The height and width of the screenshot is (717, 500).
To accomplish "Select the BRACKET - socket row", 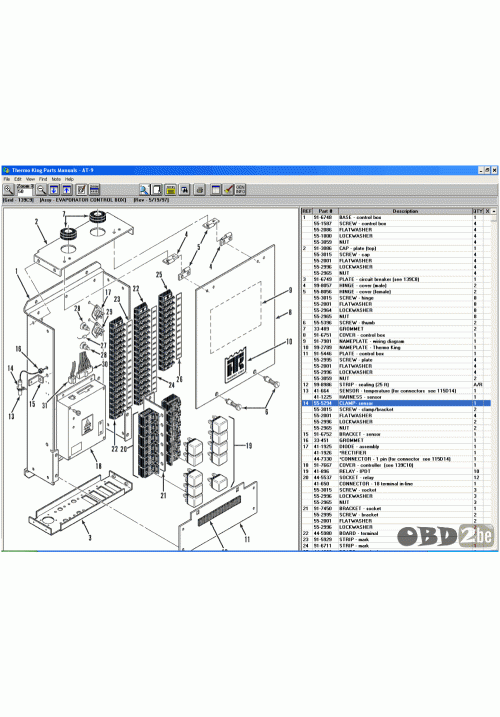I will point(396,508).
